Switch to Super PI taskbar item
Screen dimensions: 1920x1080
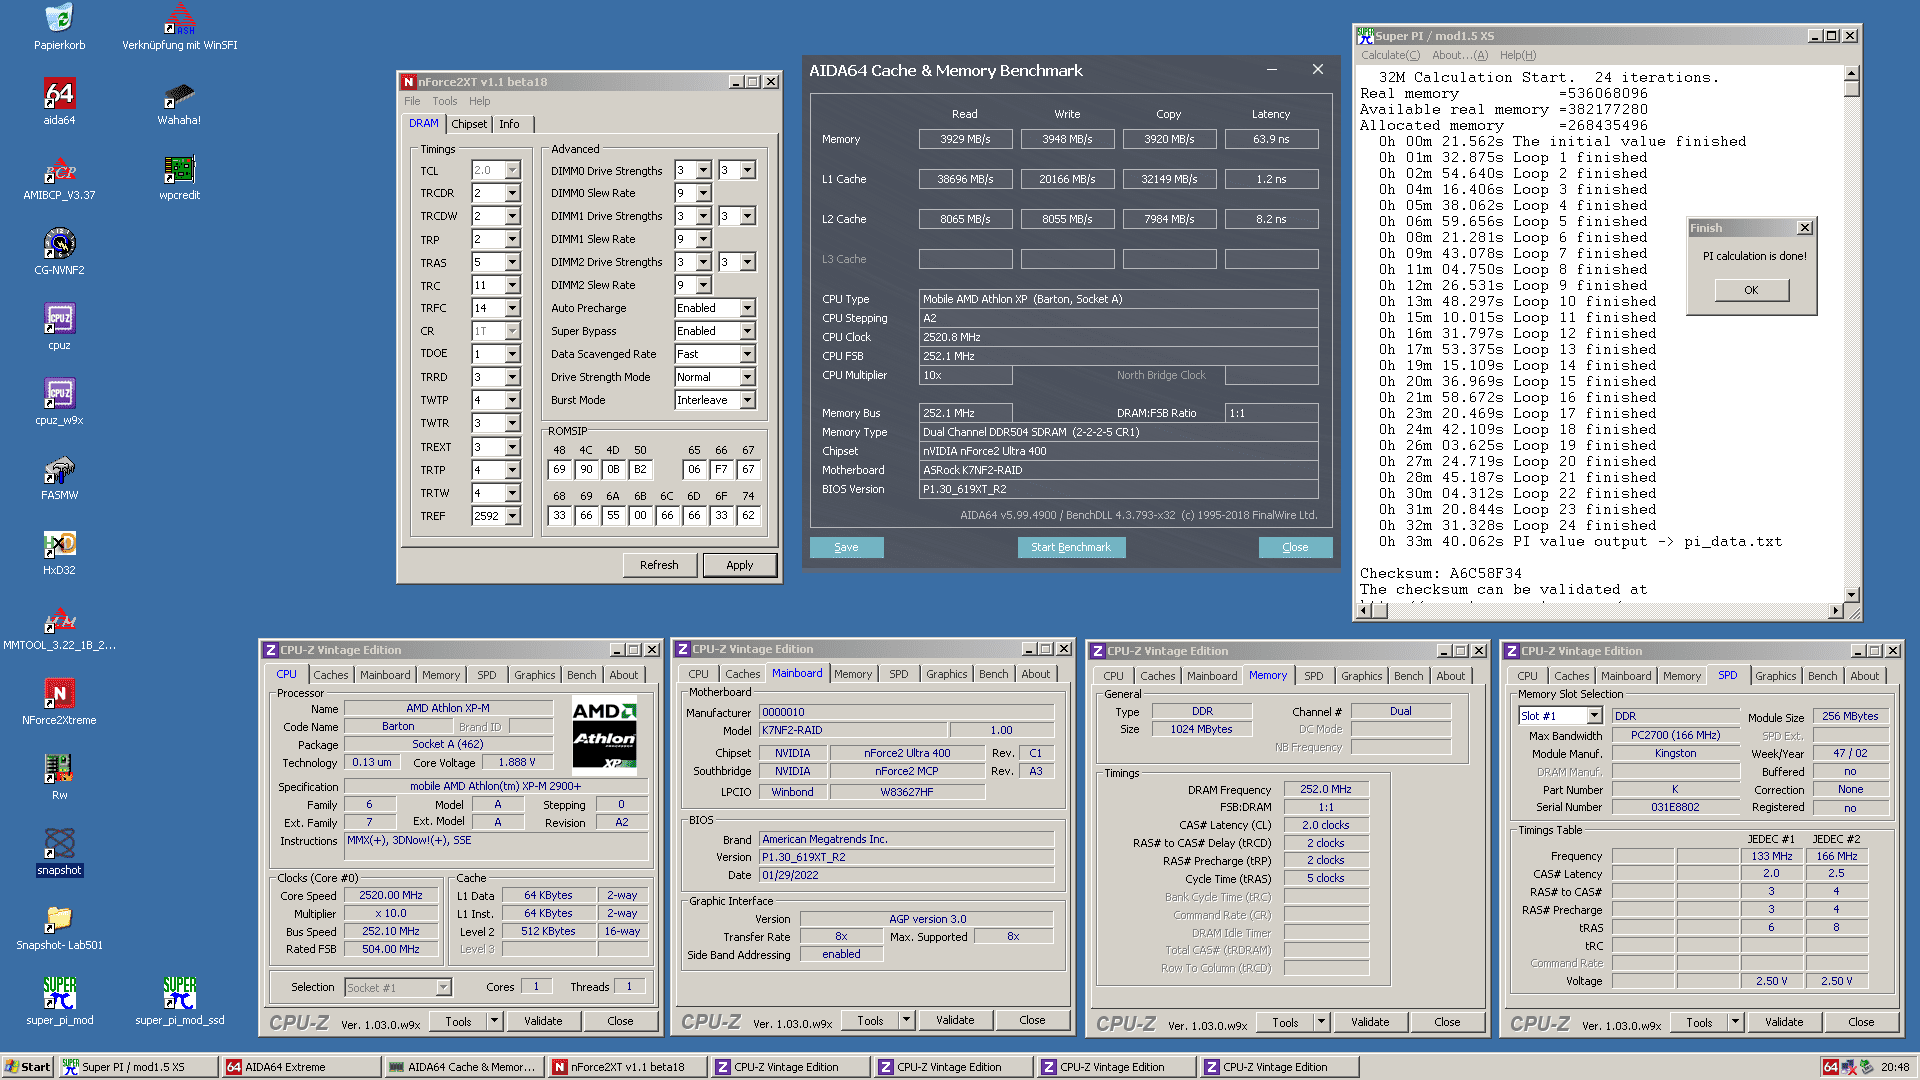click(x=138, y=1067)
